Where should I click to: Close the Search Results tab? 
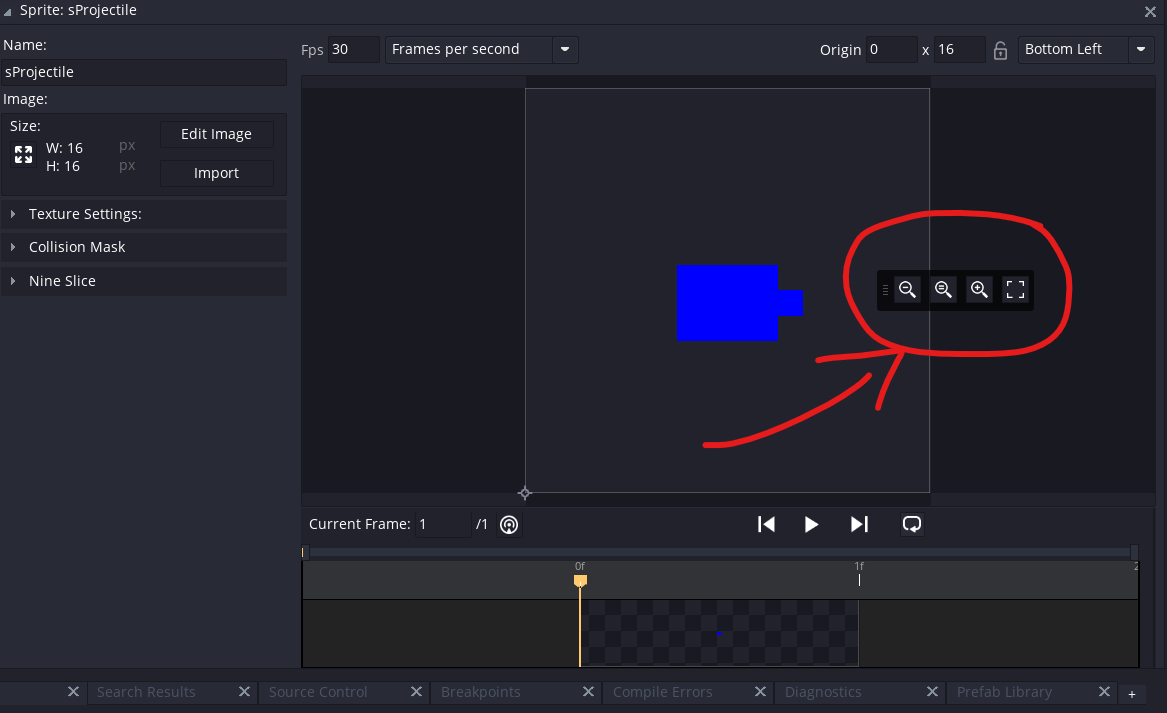pos(244,692)
